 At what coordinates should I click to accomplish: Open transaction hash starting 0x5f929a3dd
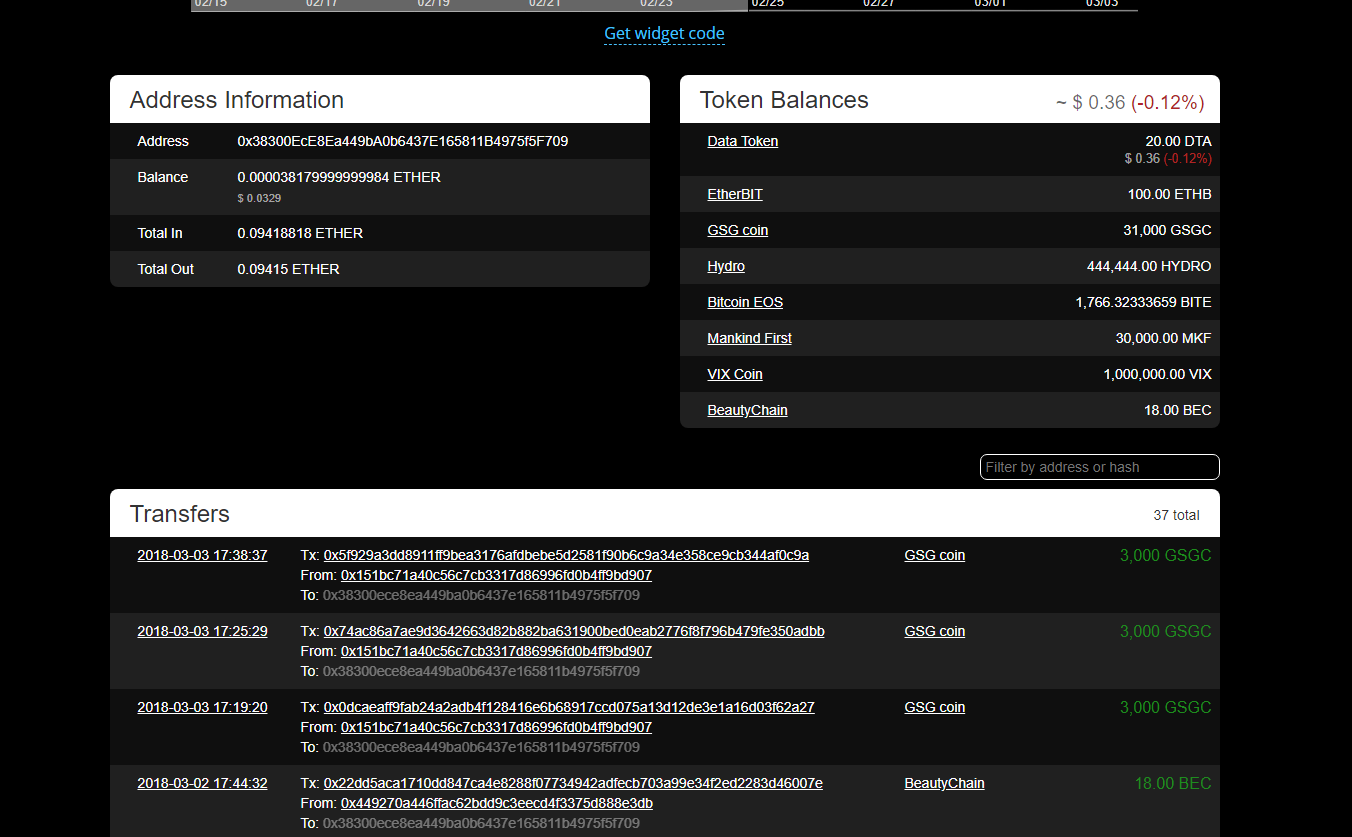pyautogui.click(x=566, y=556)
